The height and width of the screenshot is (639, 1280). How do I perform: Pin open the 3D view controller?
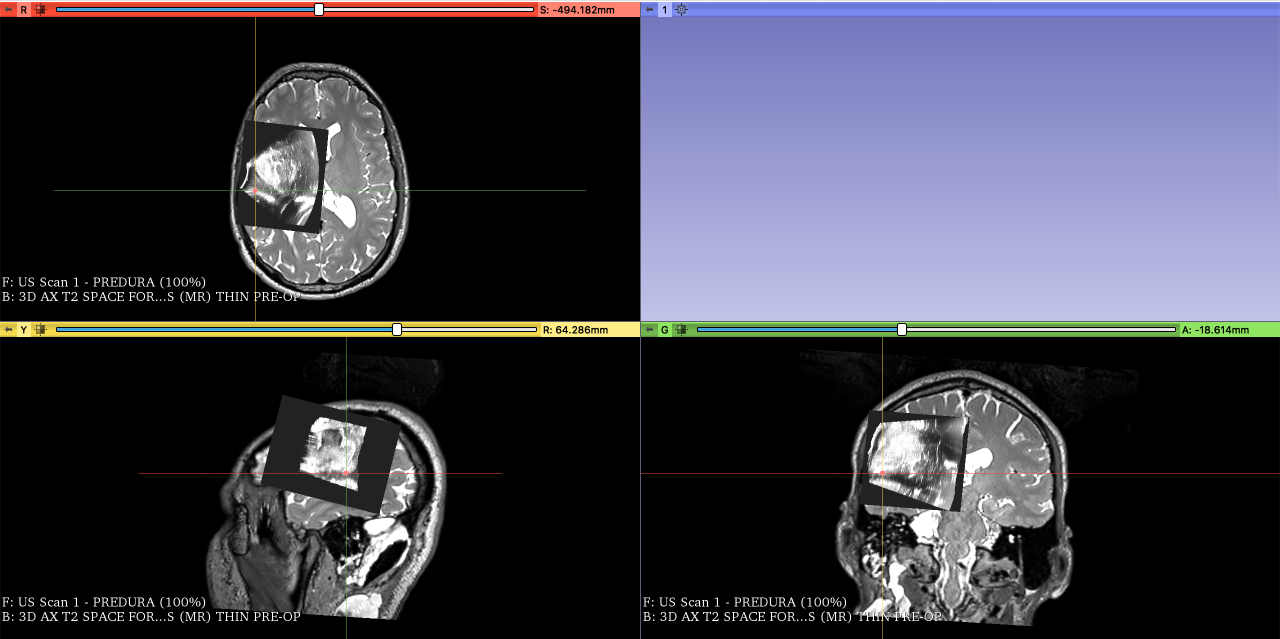(649, 9)
